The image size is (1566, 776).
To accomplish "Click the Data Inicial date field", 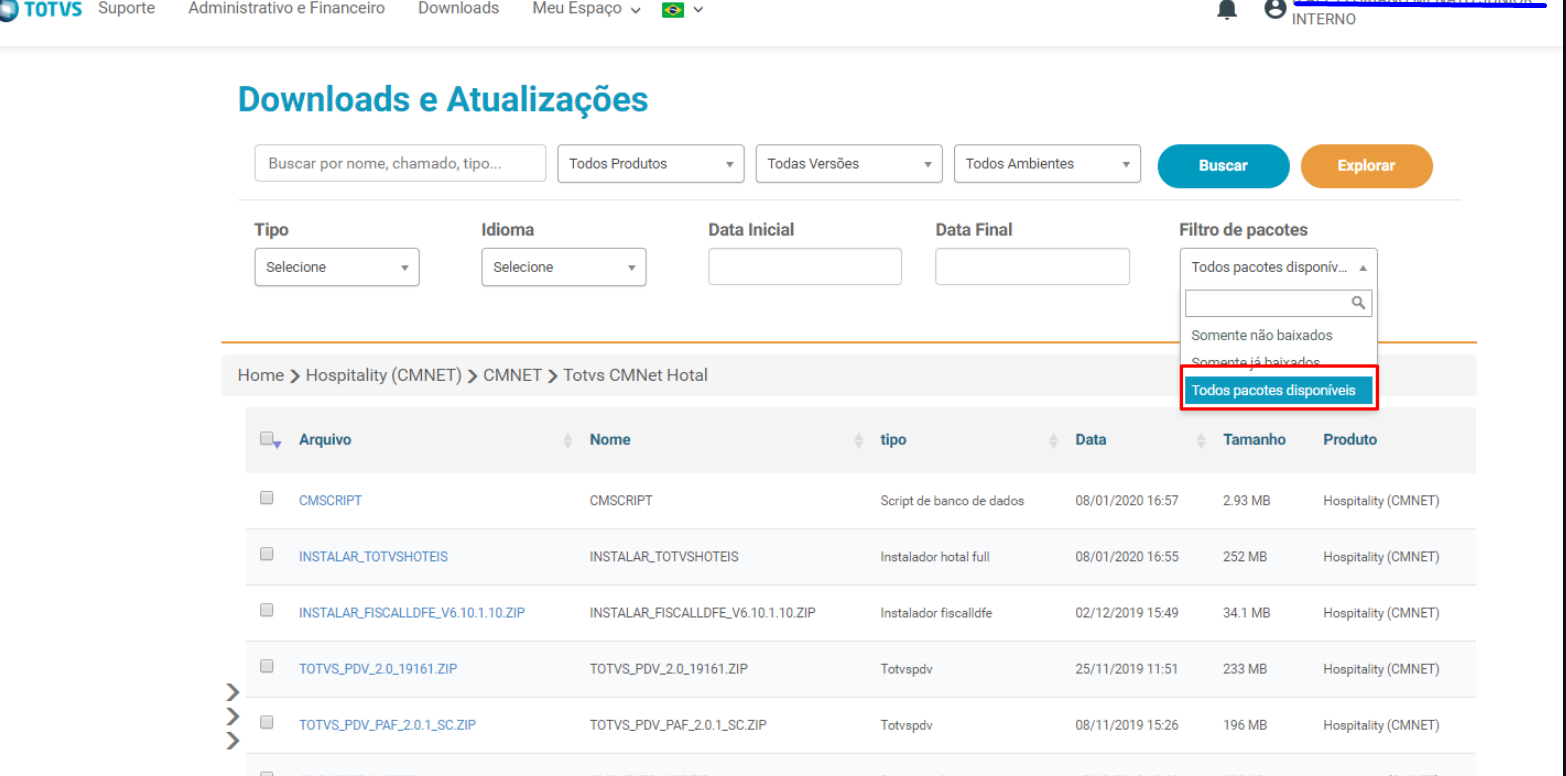I will [x=805, y=267].
